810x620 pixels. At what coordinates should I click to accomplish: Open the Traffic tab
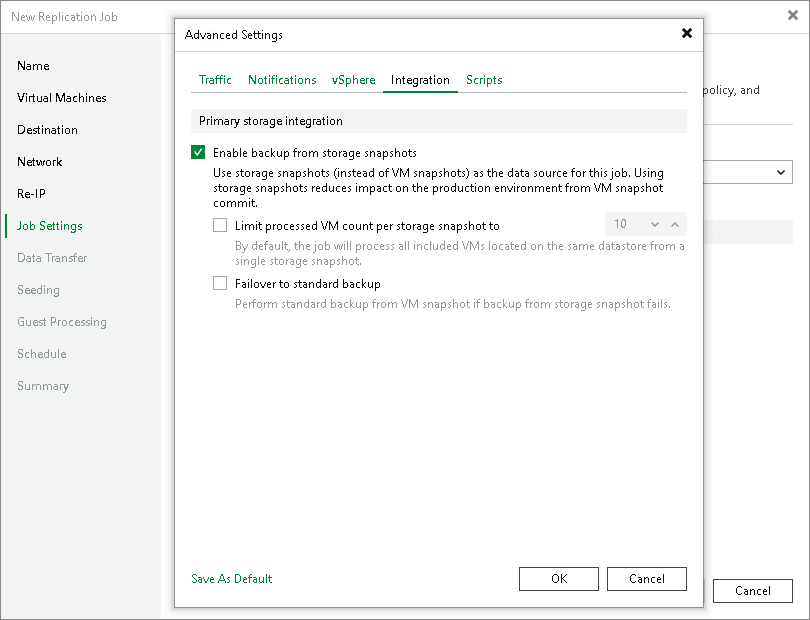point(215,80)
